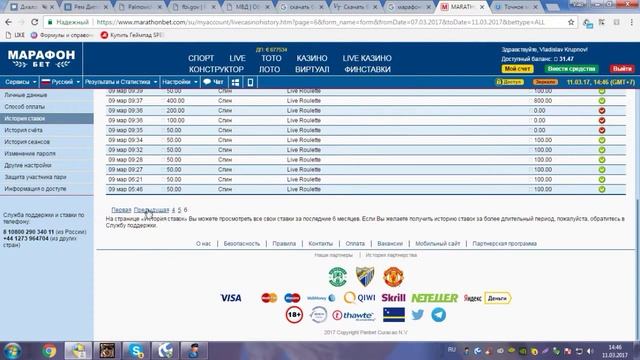Go to the КОНСТРУКТОР section
The height and width of the screenshot is (360, 640).
tap(216, 69)
